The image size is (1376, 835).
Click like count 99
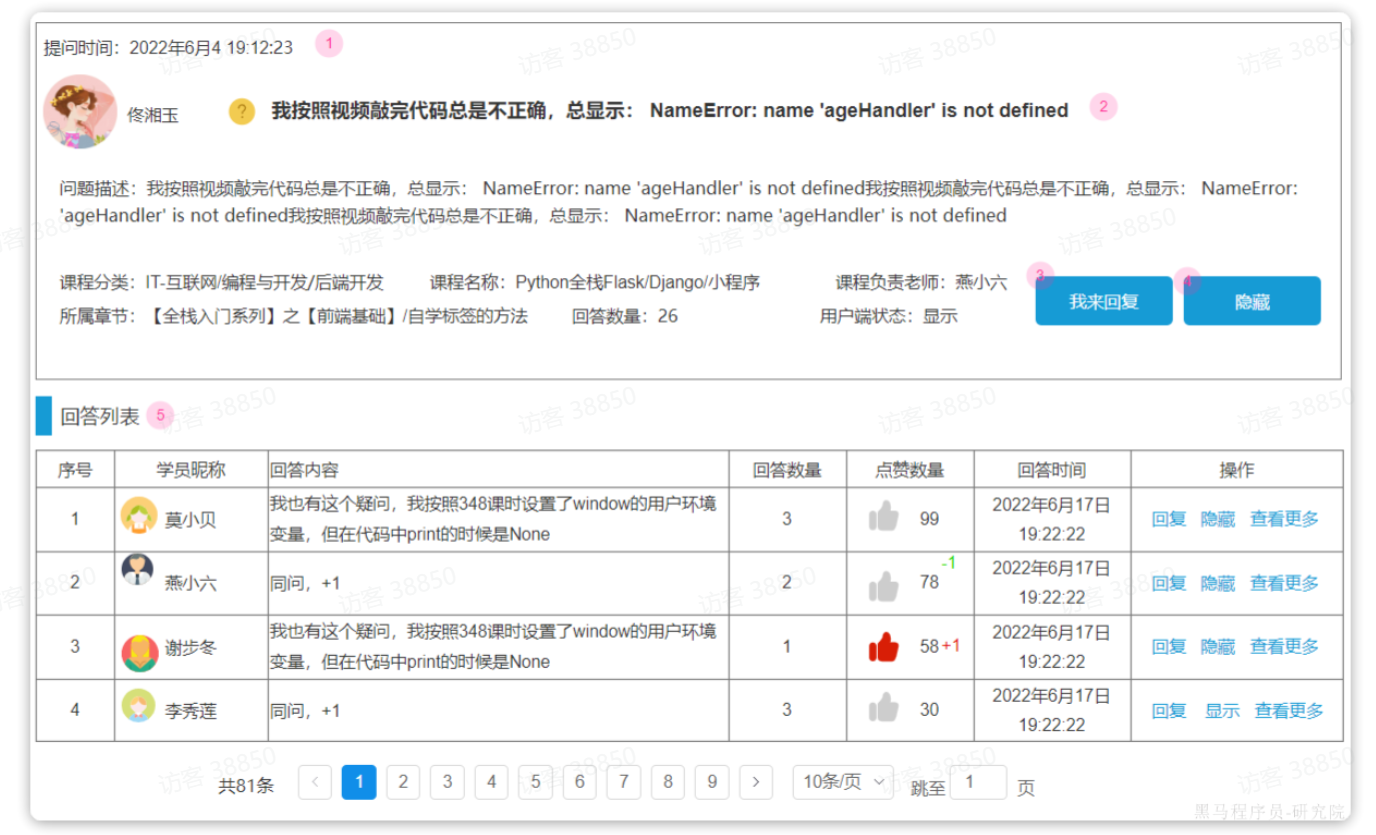tap(930, 519)
